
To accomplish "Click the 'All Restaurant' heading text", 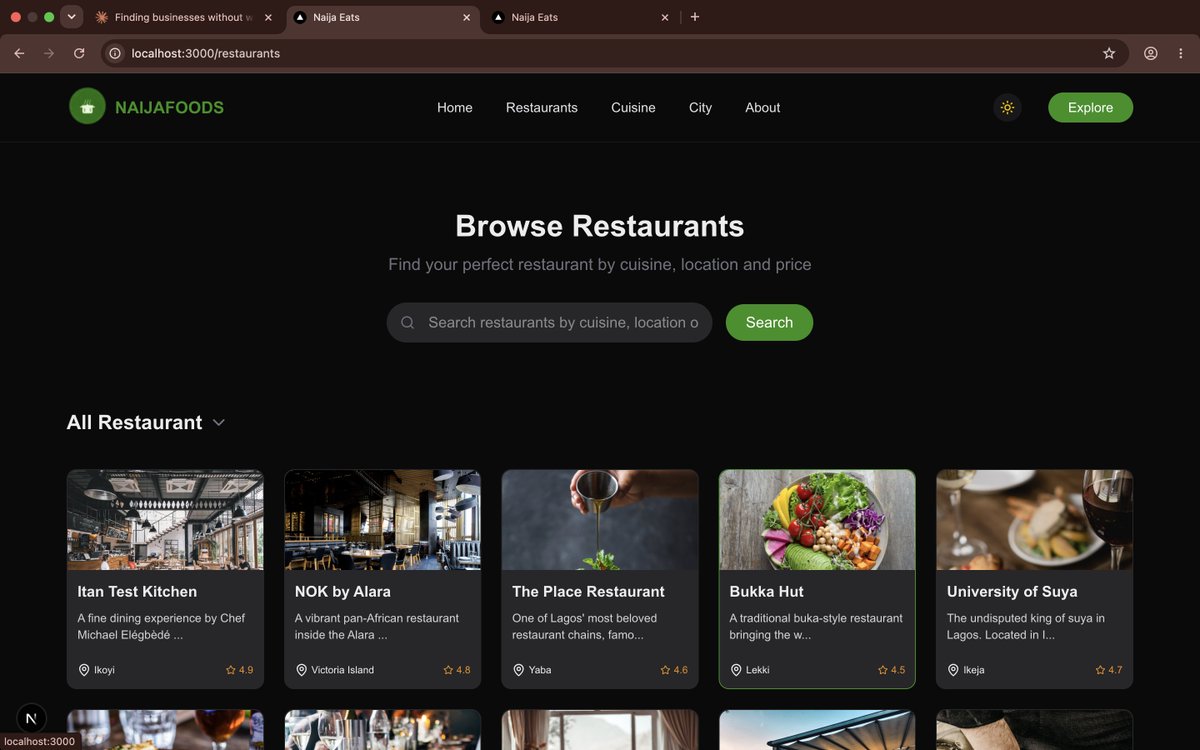I will tap(134, 423).
